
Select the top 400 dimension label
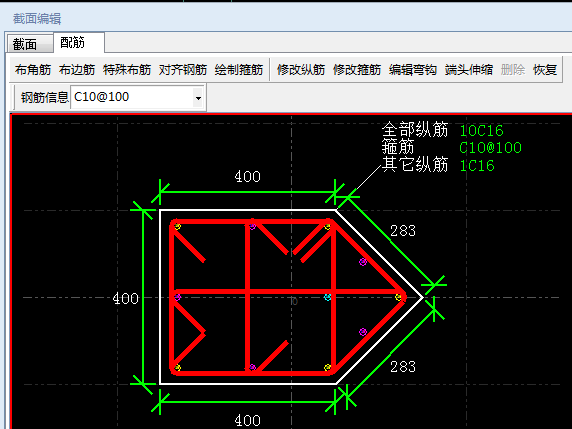pyautogui.click(x=247, y=177)
